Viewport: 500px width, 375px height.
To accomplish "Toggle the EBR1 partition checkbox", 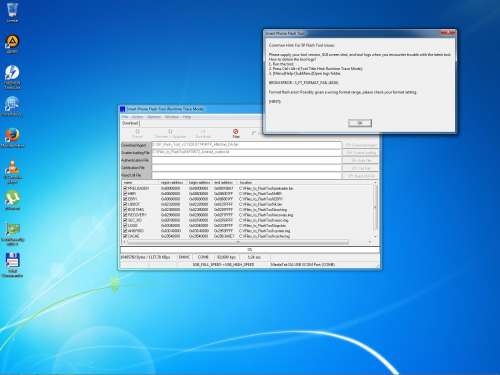I will coord(125,199).
